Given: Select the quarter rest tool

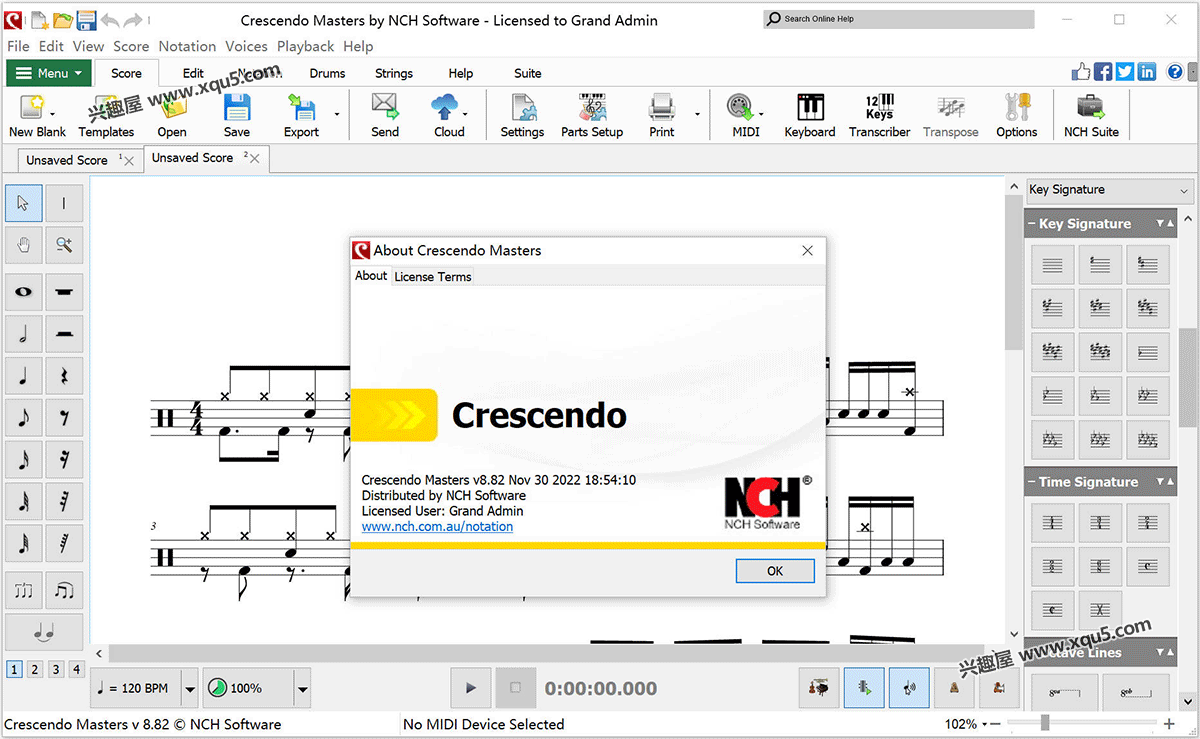Looking at the screenshot, I should click(64, 376).
